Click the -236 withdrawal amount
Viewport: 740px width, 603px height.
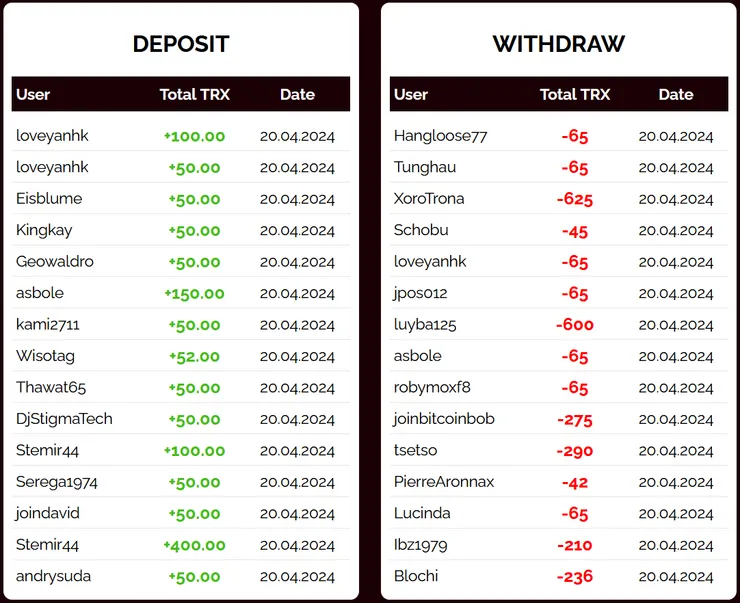(x=575, y=577)
